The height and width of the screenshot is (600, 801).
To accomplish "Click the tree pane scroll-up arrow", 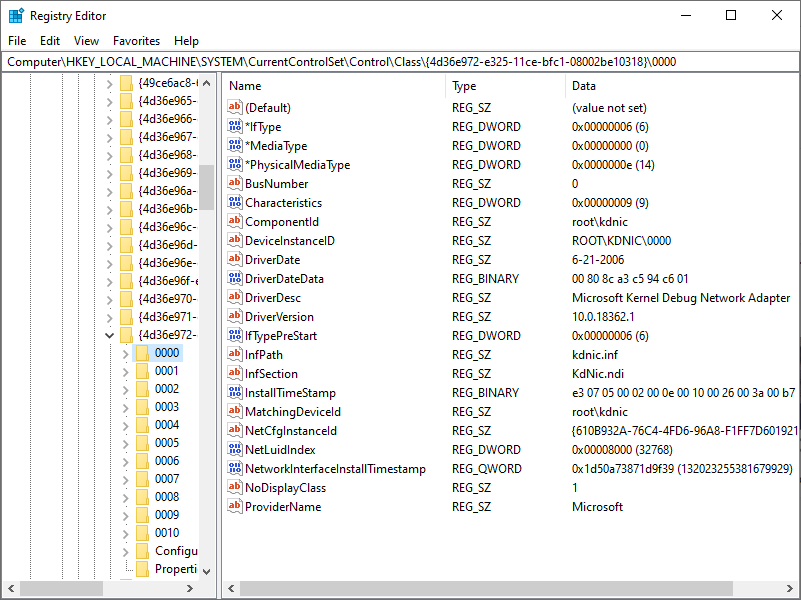I will 206,83.
